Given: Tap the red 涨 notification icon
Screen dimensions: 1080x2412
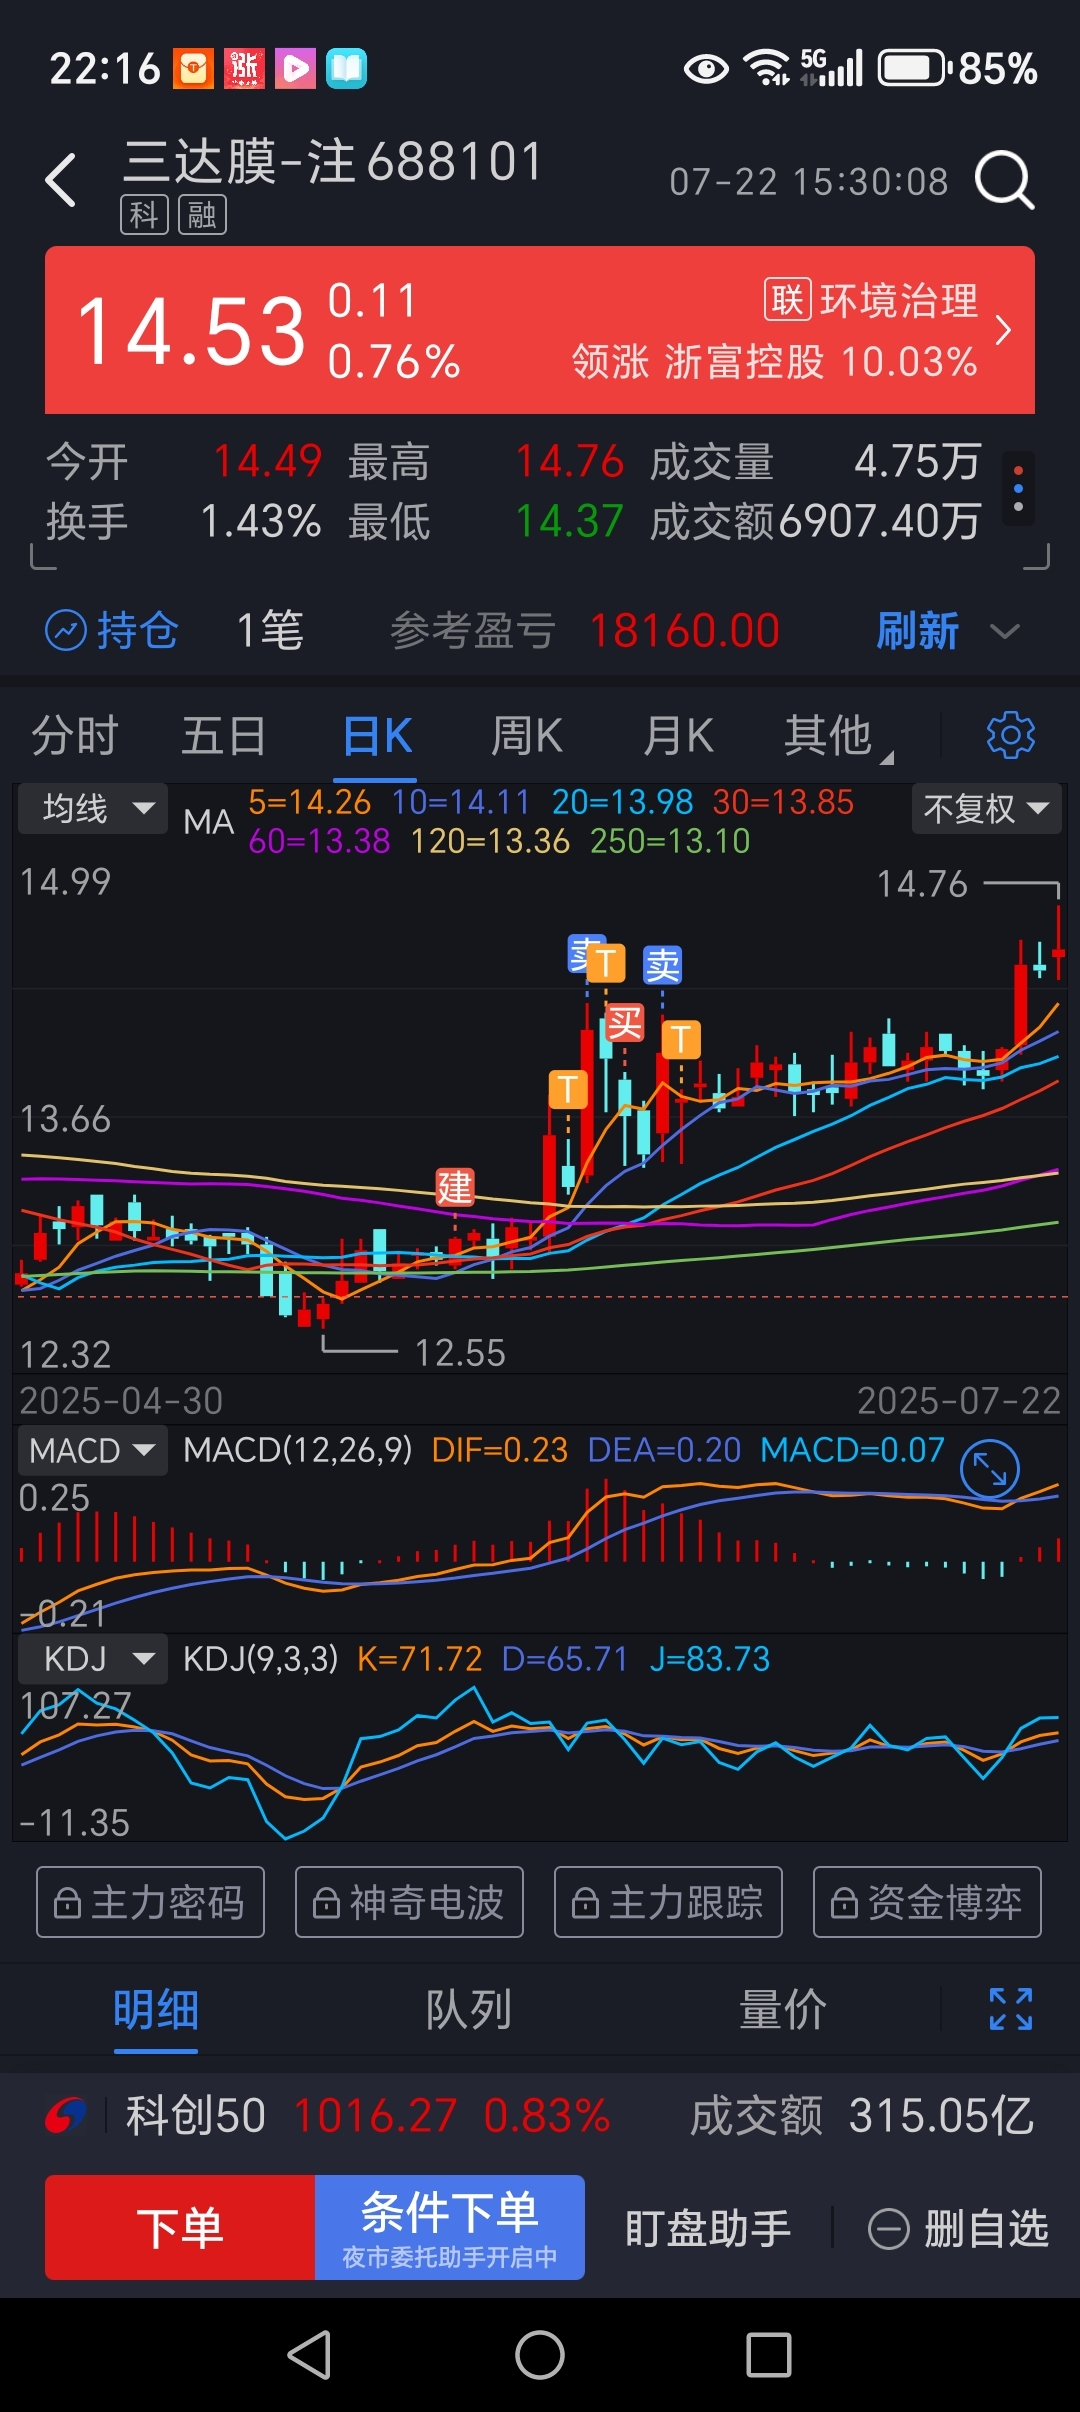Looking at the screenshot, I should pyautogui.click(x=244, y=68).
